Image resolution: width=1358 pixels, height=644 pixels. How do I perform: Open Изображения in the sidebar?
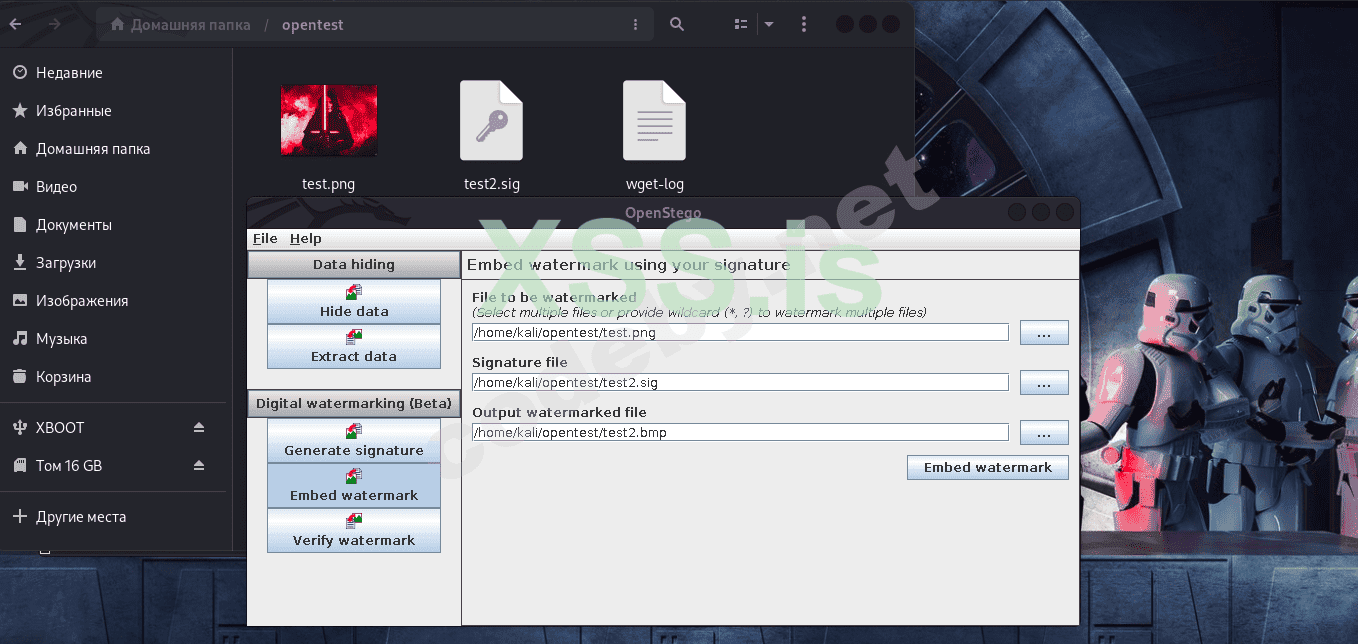click(x=116, y=301)
